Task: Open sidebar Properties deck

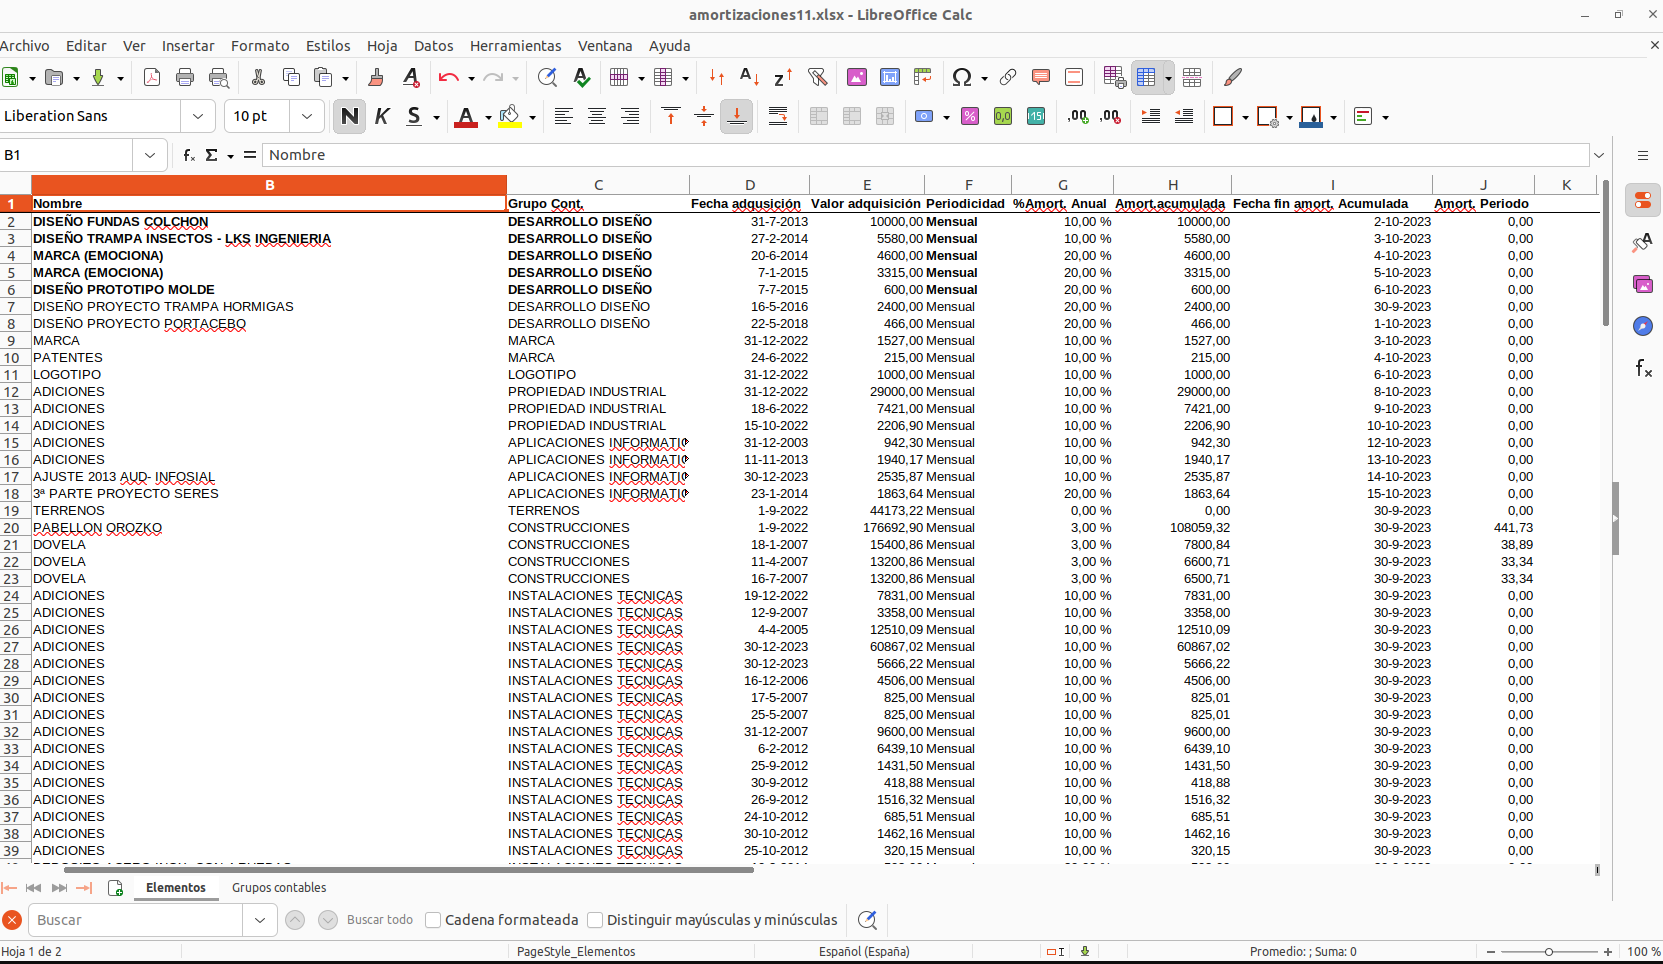Action: click(x=1643, y=201)
